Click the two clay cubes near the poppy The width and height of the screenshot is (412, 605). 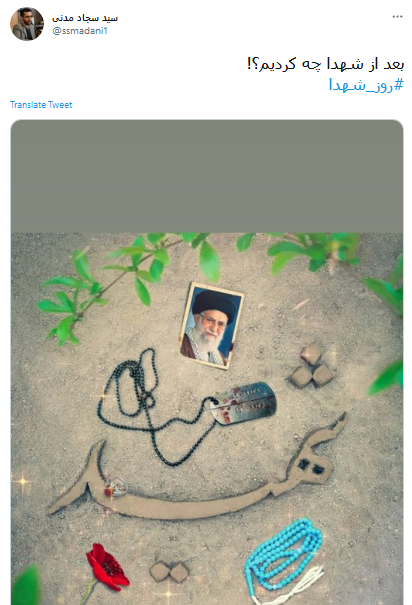[169, 571]
